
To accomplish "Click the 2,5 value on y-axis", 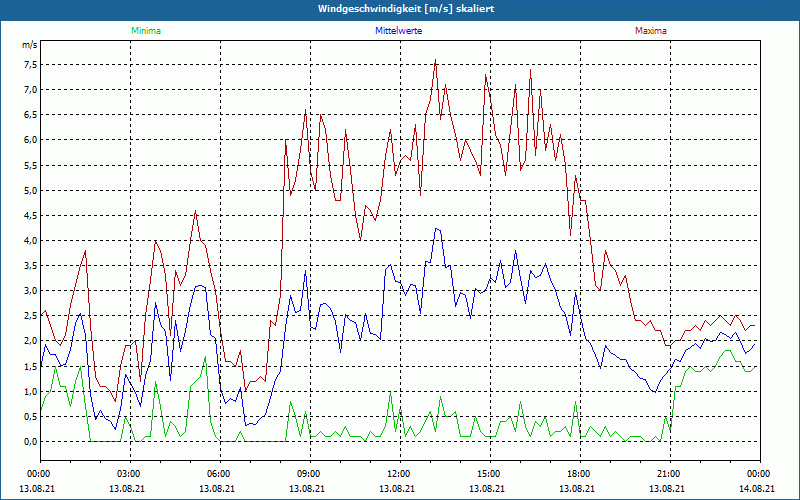I will [x=29, y=316].
